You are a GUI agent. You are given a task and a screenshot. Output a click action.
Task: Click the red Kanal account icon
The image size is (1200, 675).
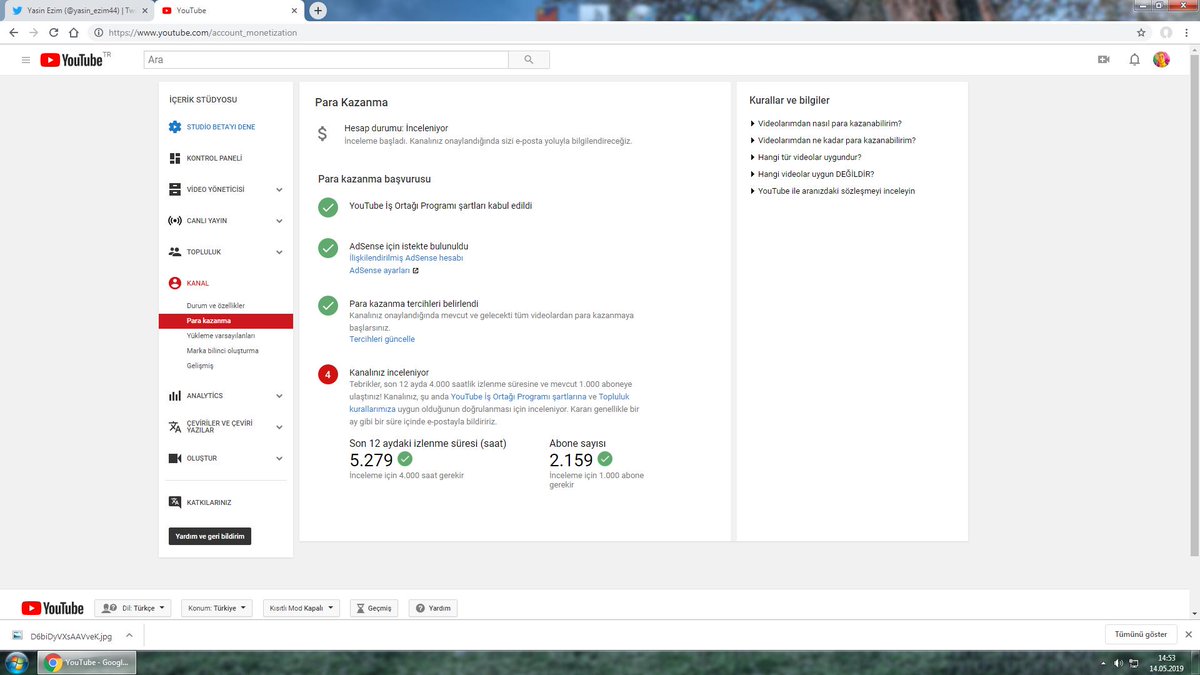(175, 283)
